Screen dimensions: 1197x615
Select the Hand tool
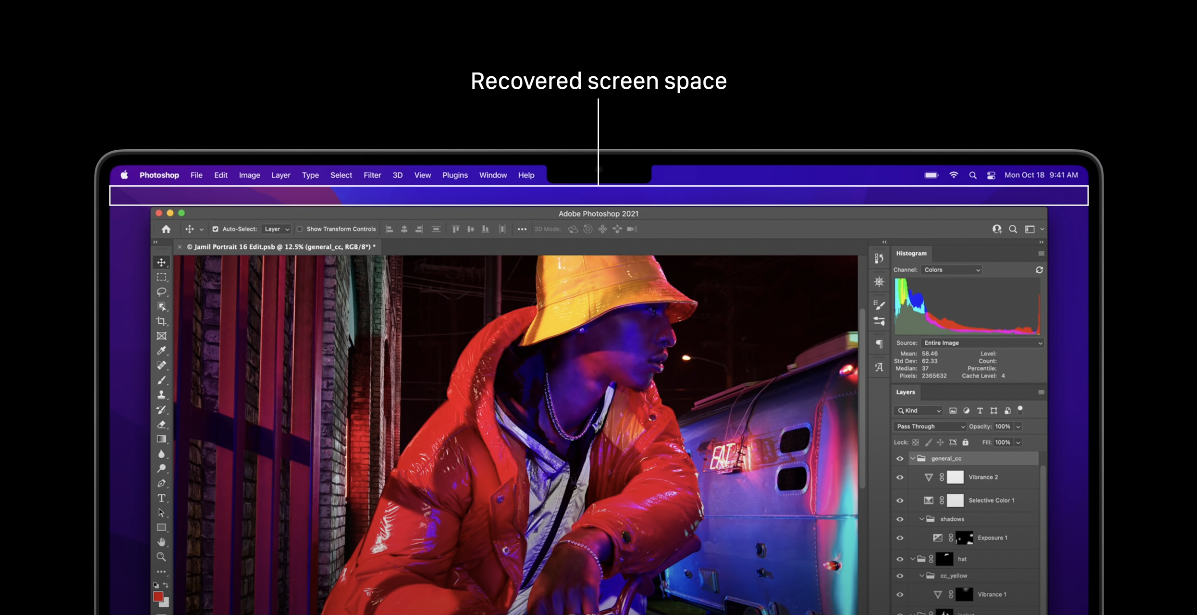[x=161, y=542]
